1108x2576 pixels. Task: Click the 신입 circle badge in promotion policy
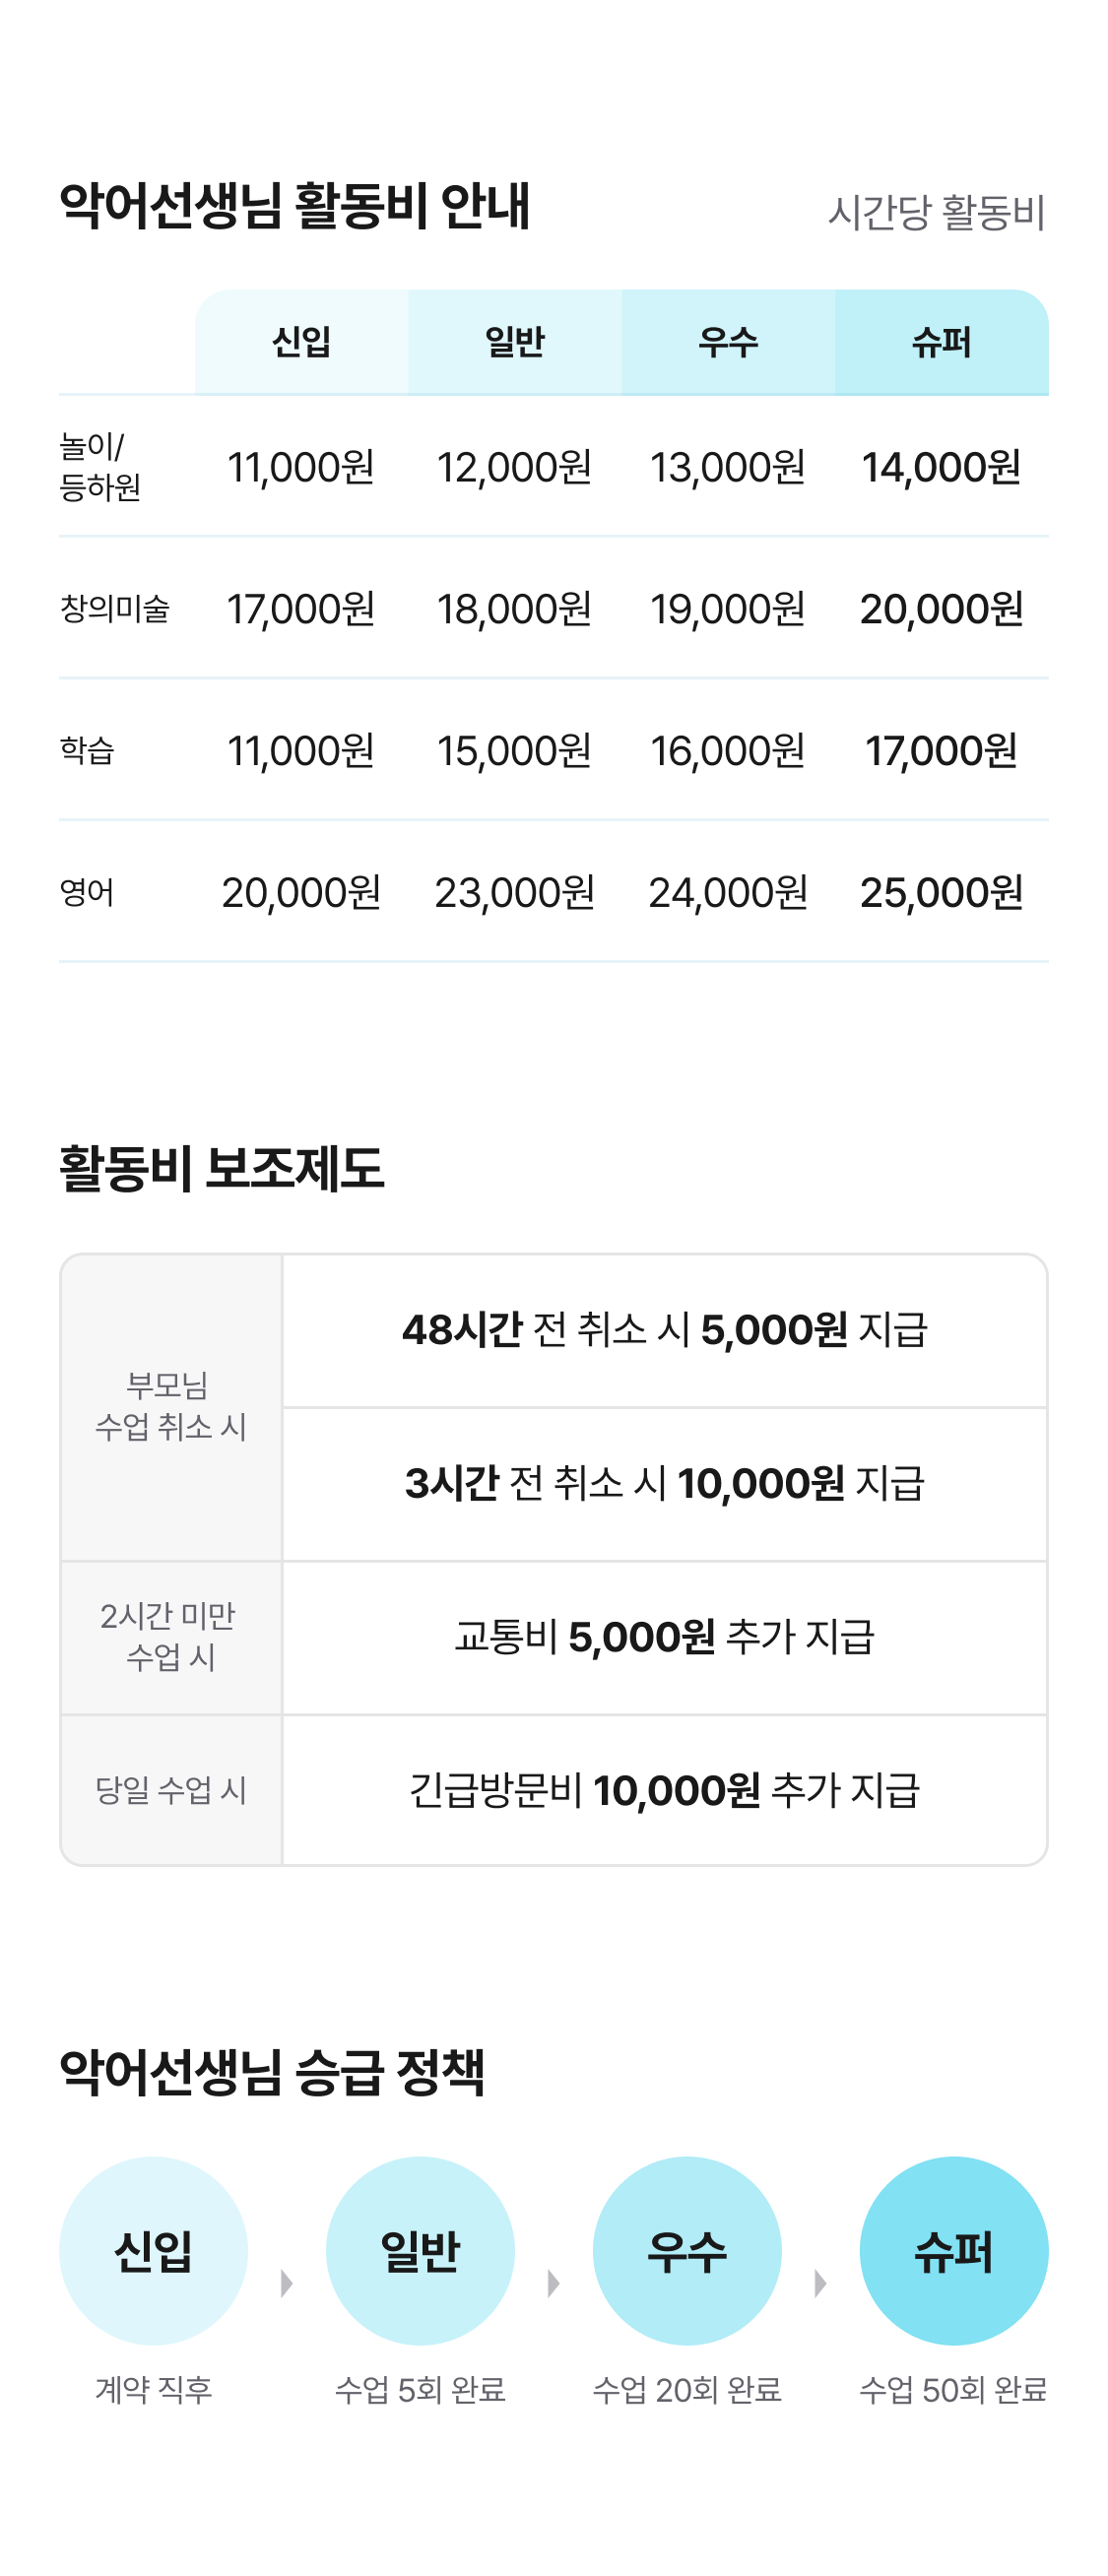153,2250
